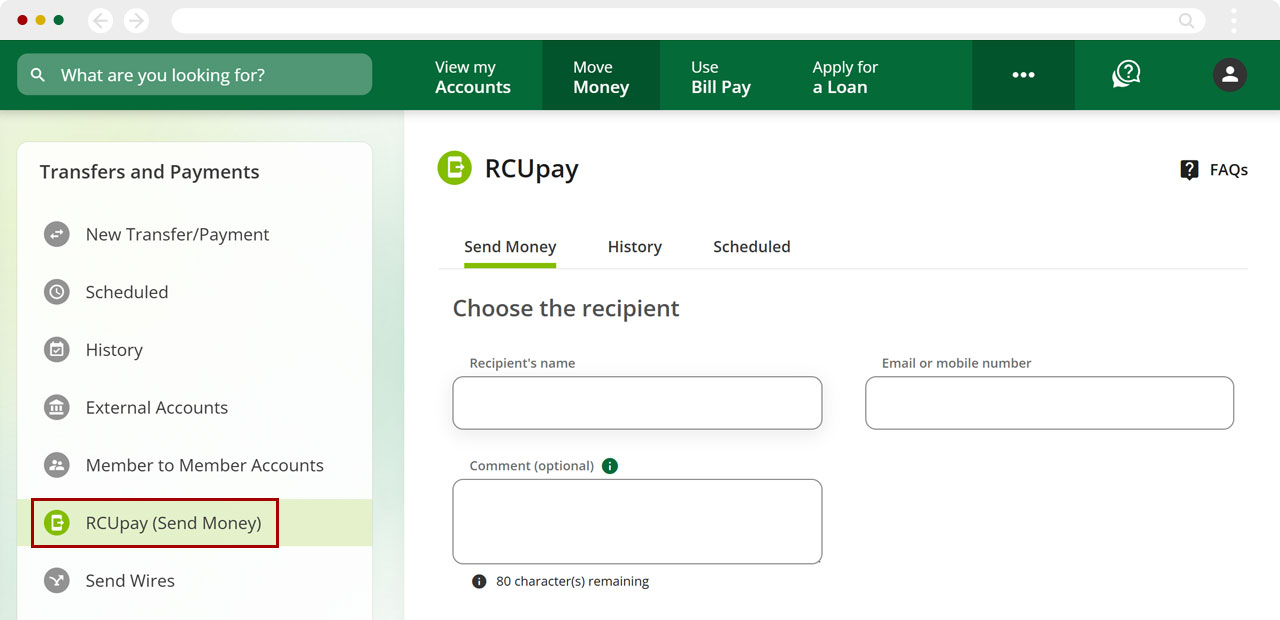Open the Use Bill Pay menu

point(721,77)
